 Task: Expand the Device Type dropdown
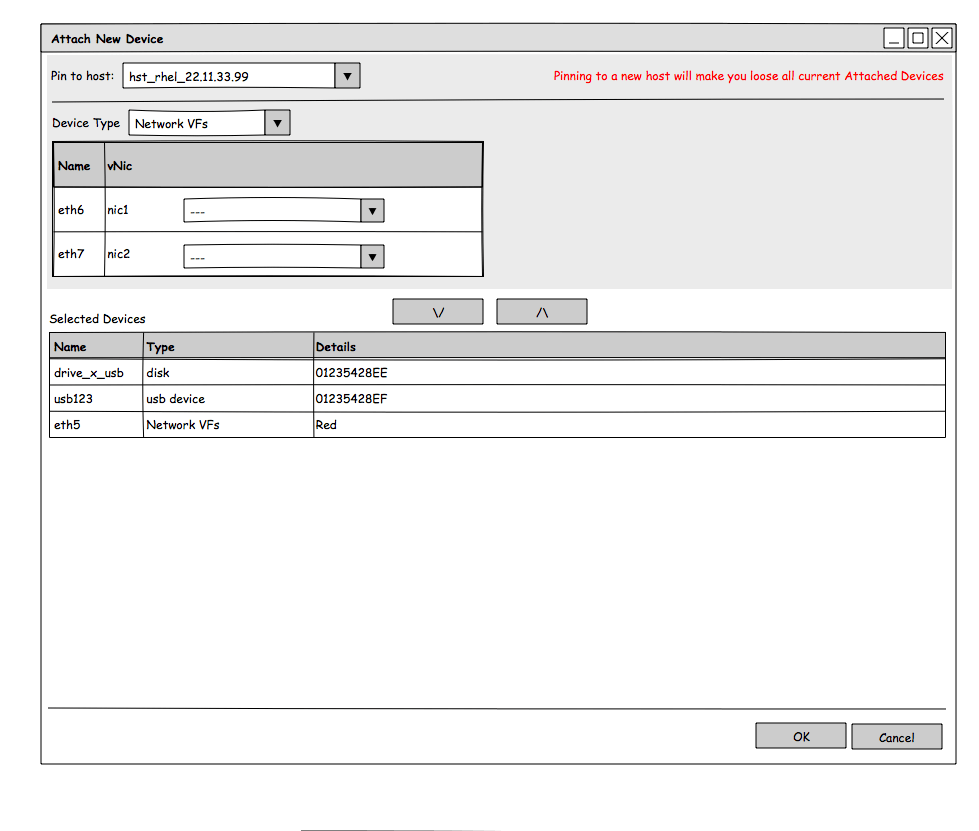point(278,124)
